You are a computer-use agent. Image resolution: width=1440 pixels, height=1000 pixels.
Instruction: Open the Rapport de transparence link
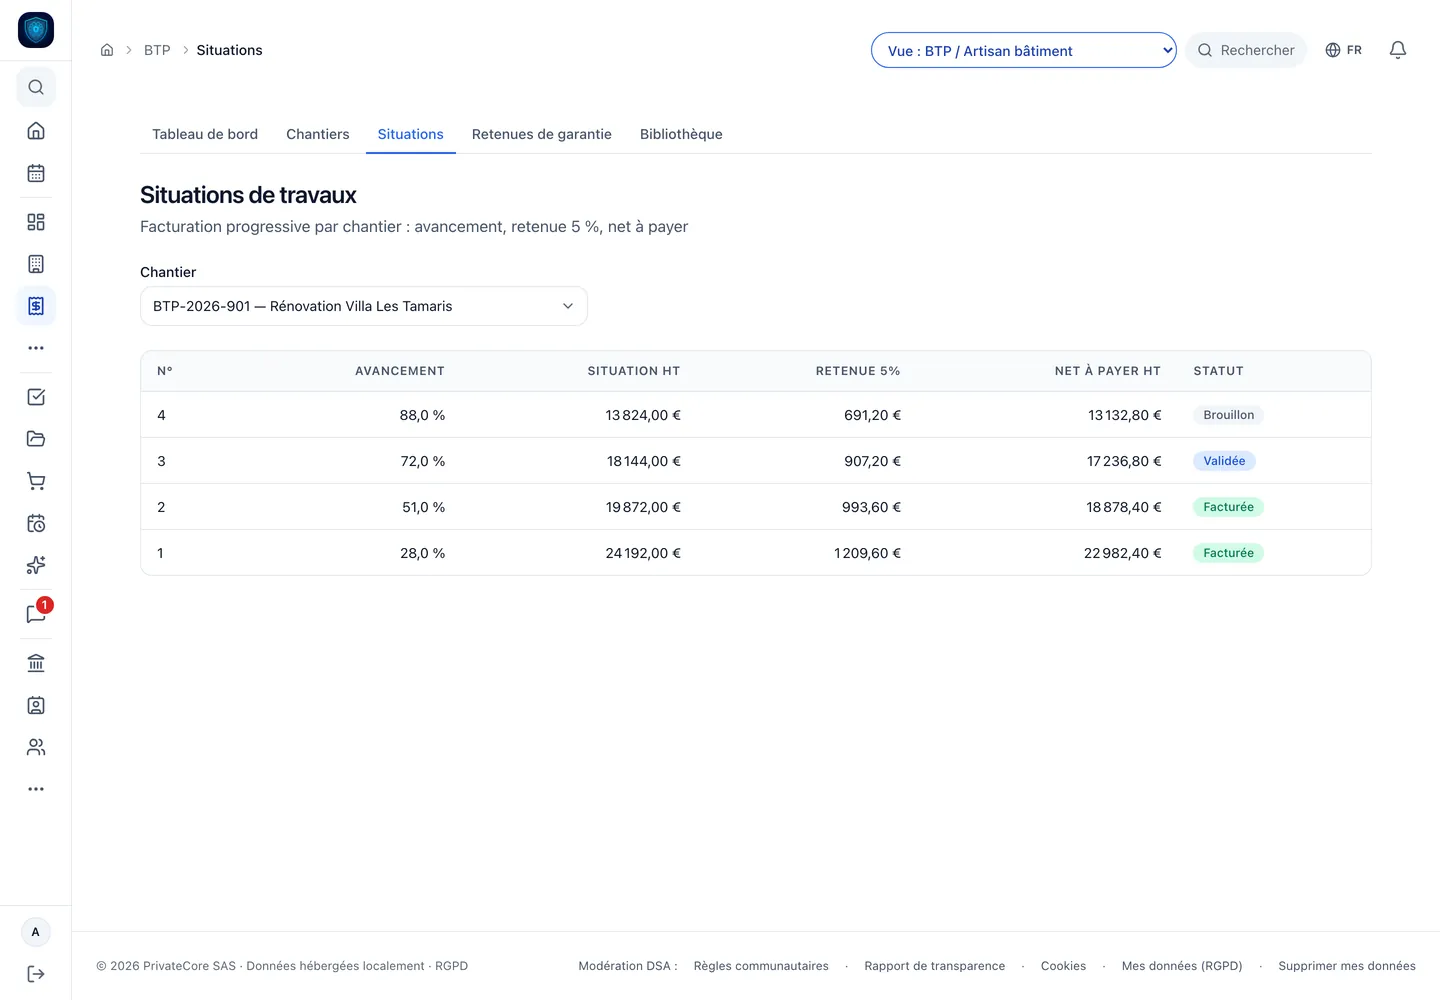pos(935,966)
